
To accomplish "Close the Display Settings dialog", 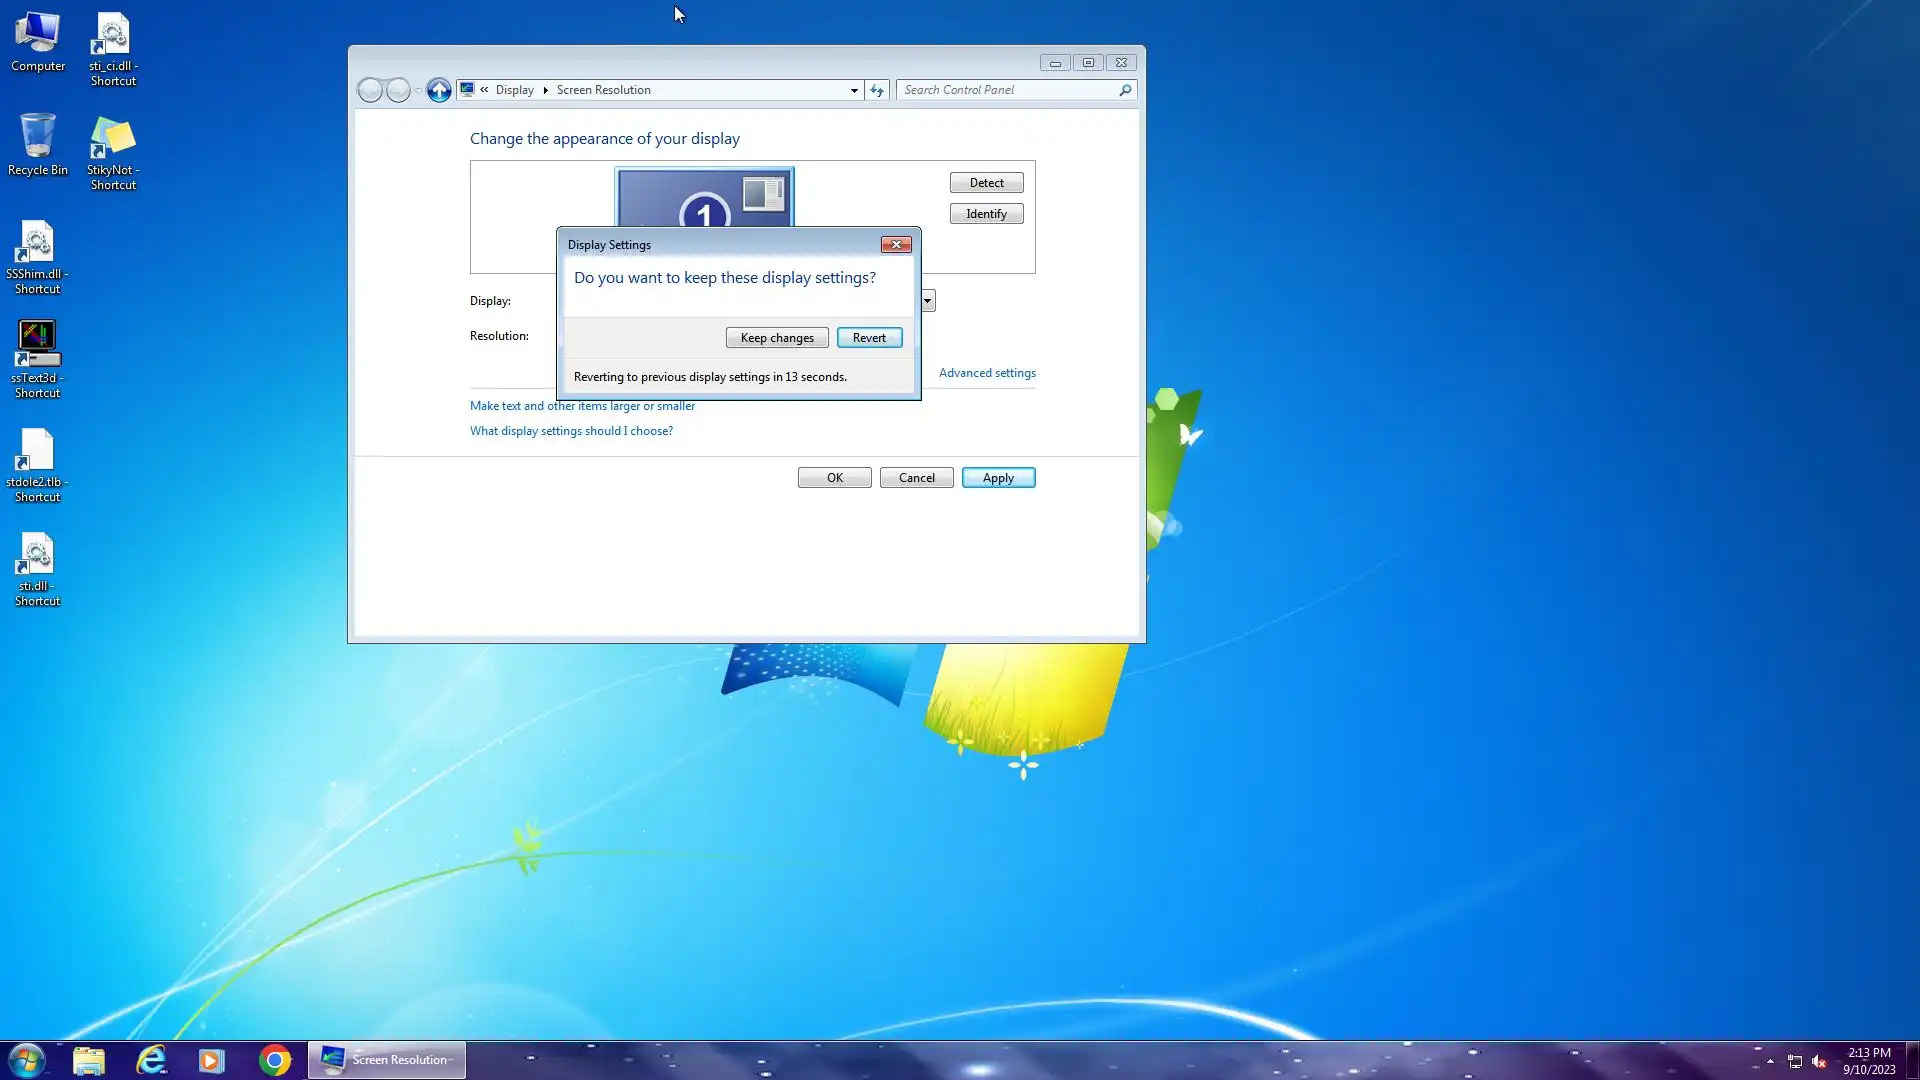I will (895, 245).
